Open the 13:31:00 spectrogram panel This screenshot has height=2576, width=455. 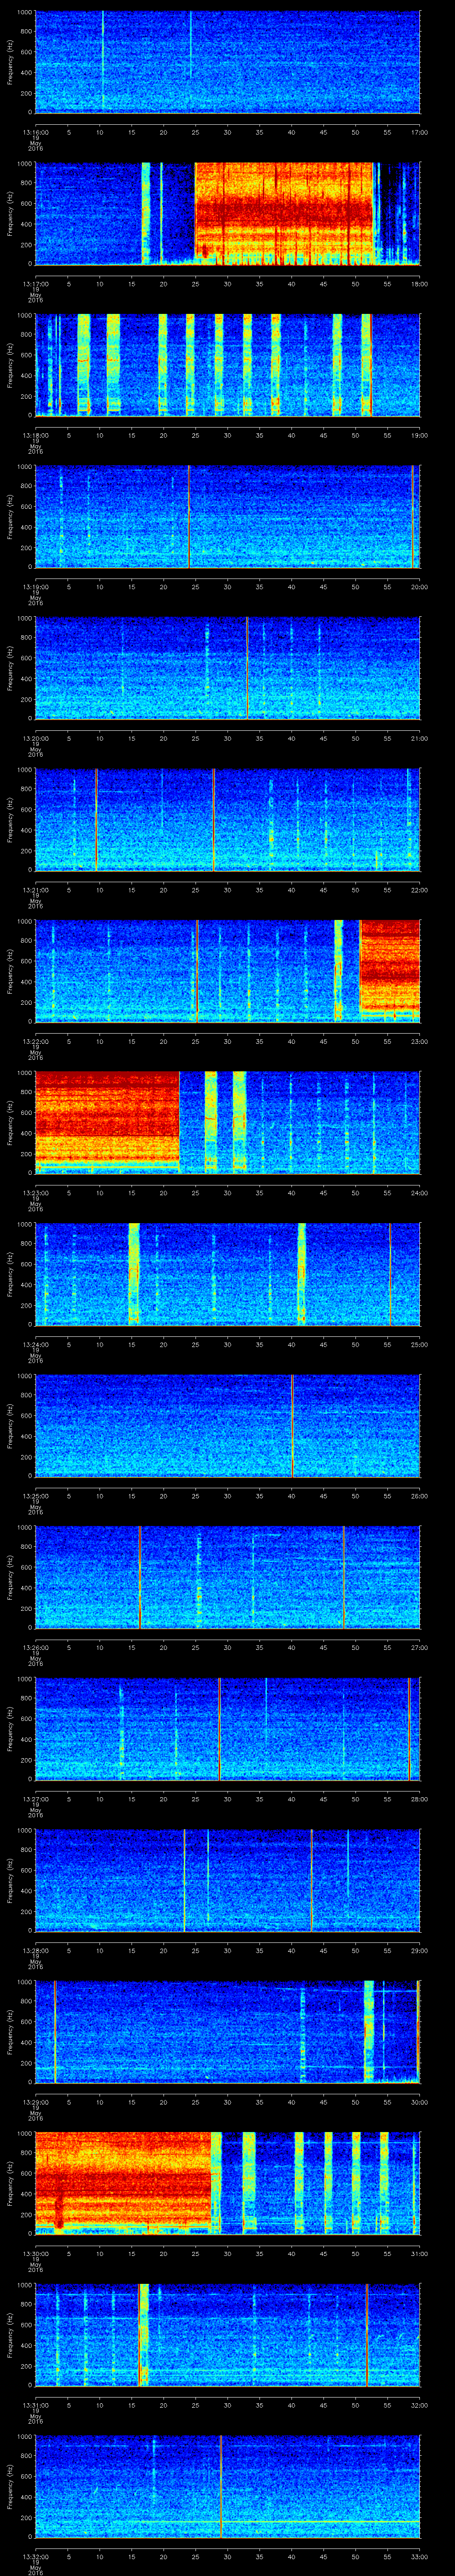pyautogui.click(x=227, y=2334)
